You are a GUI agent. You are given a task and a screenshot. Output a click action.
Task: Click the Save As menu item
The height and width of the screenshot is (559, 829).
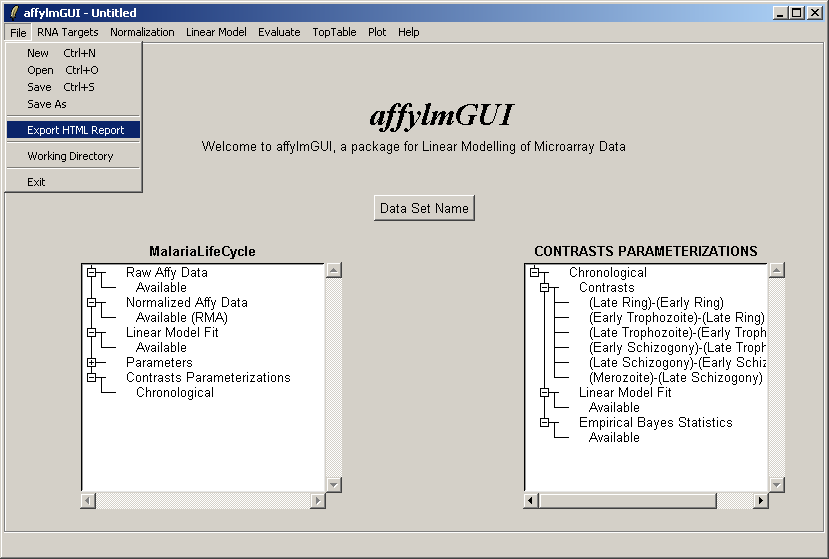[x=47, y=104]
